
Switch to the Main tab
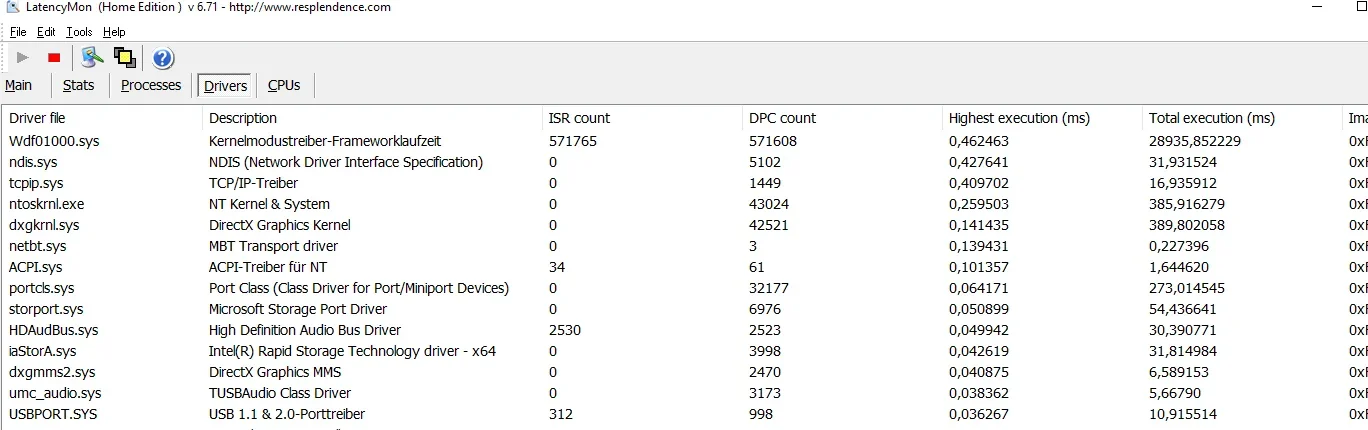[x=19, y=86]
